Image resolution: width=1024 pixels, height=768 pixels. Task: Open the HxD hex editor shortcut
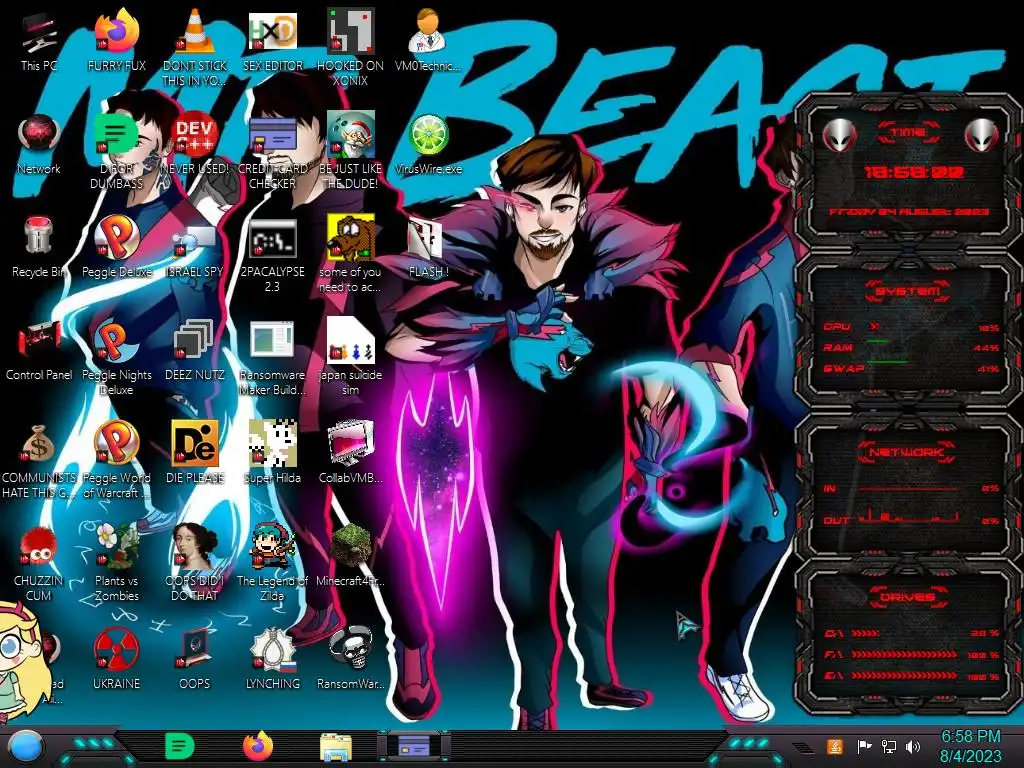click(x=273, y=40)
